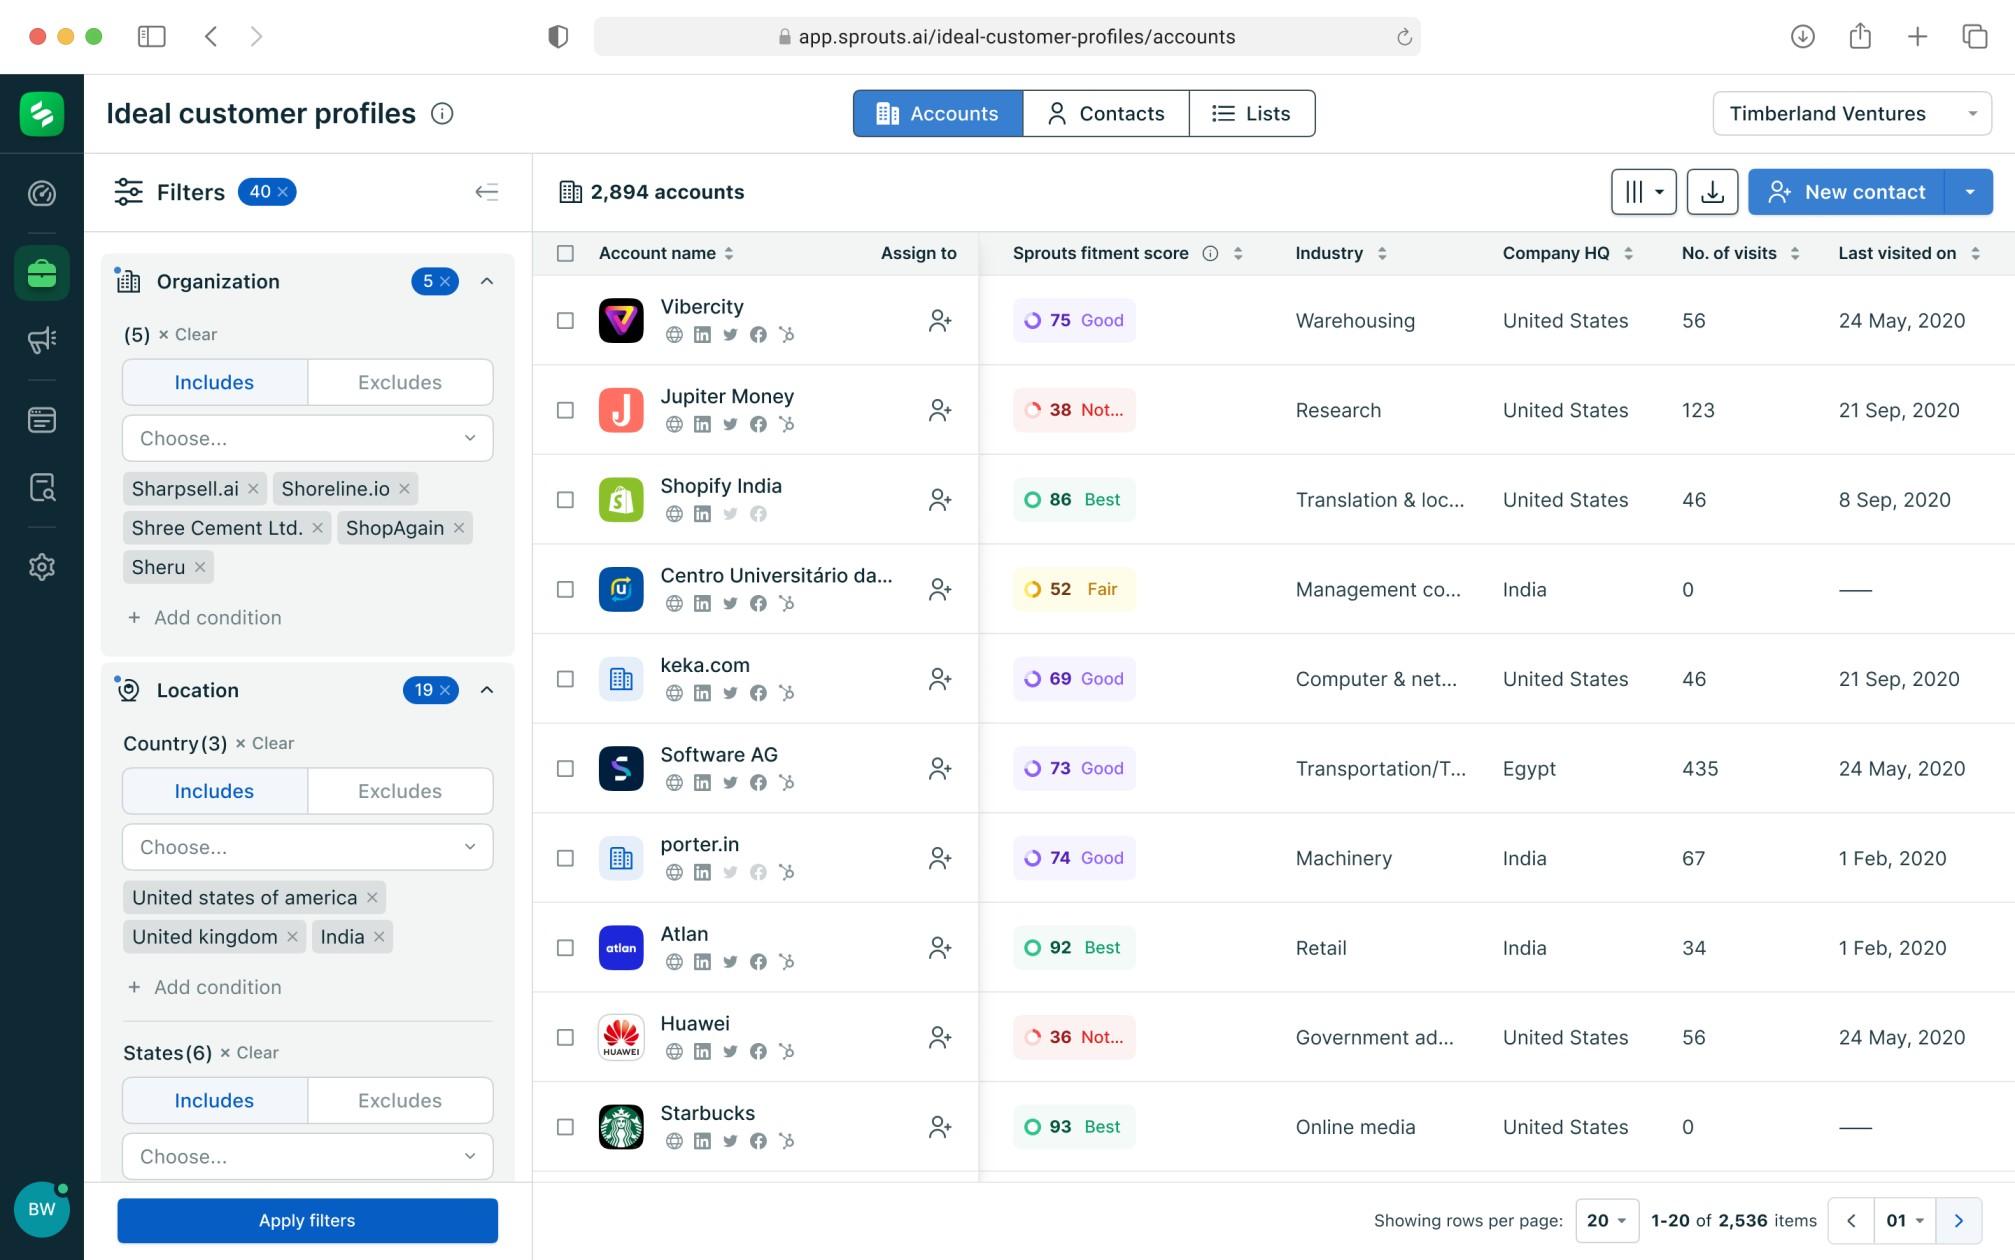Screen dimensions: 2015x1260
Task: Click the next page navigation arrow
Action: click(1960, 1219)
